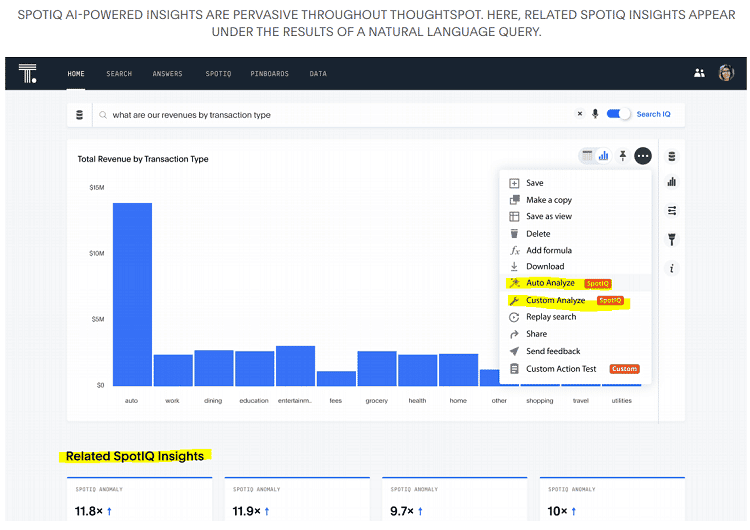Pin the chart using the pin icon

623,156
